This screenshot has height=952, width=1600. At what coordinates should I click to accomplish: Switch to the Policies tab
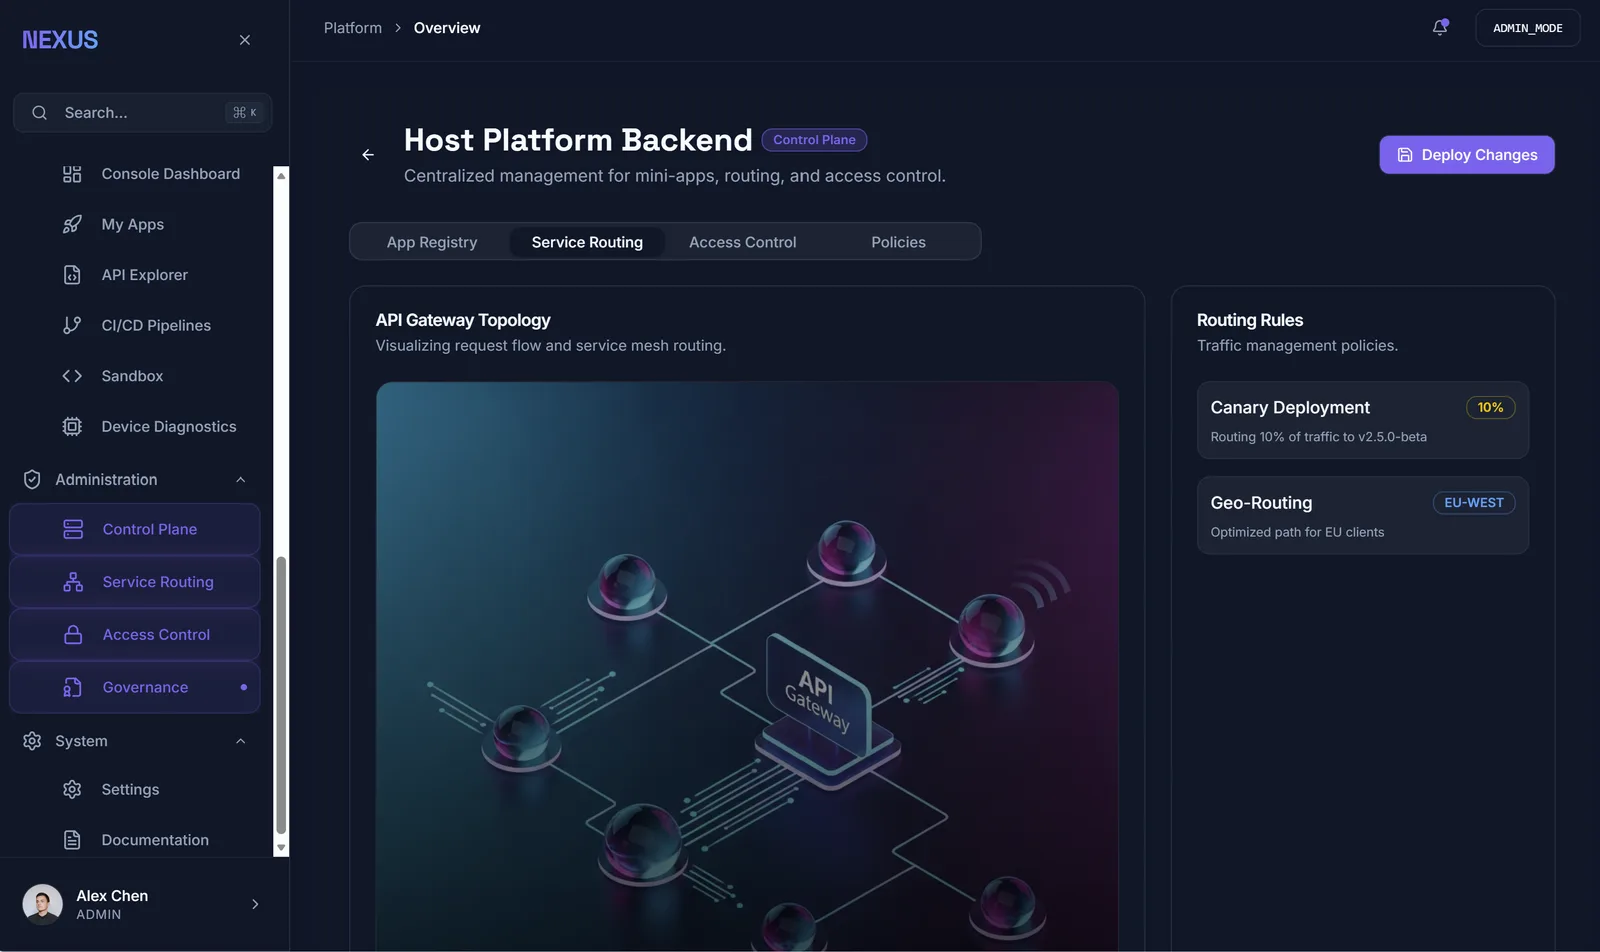(x=898, y=242)
